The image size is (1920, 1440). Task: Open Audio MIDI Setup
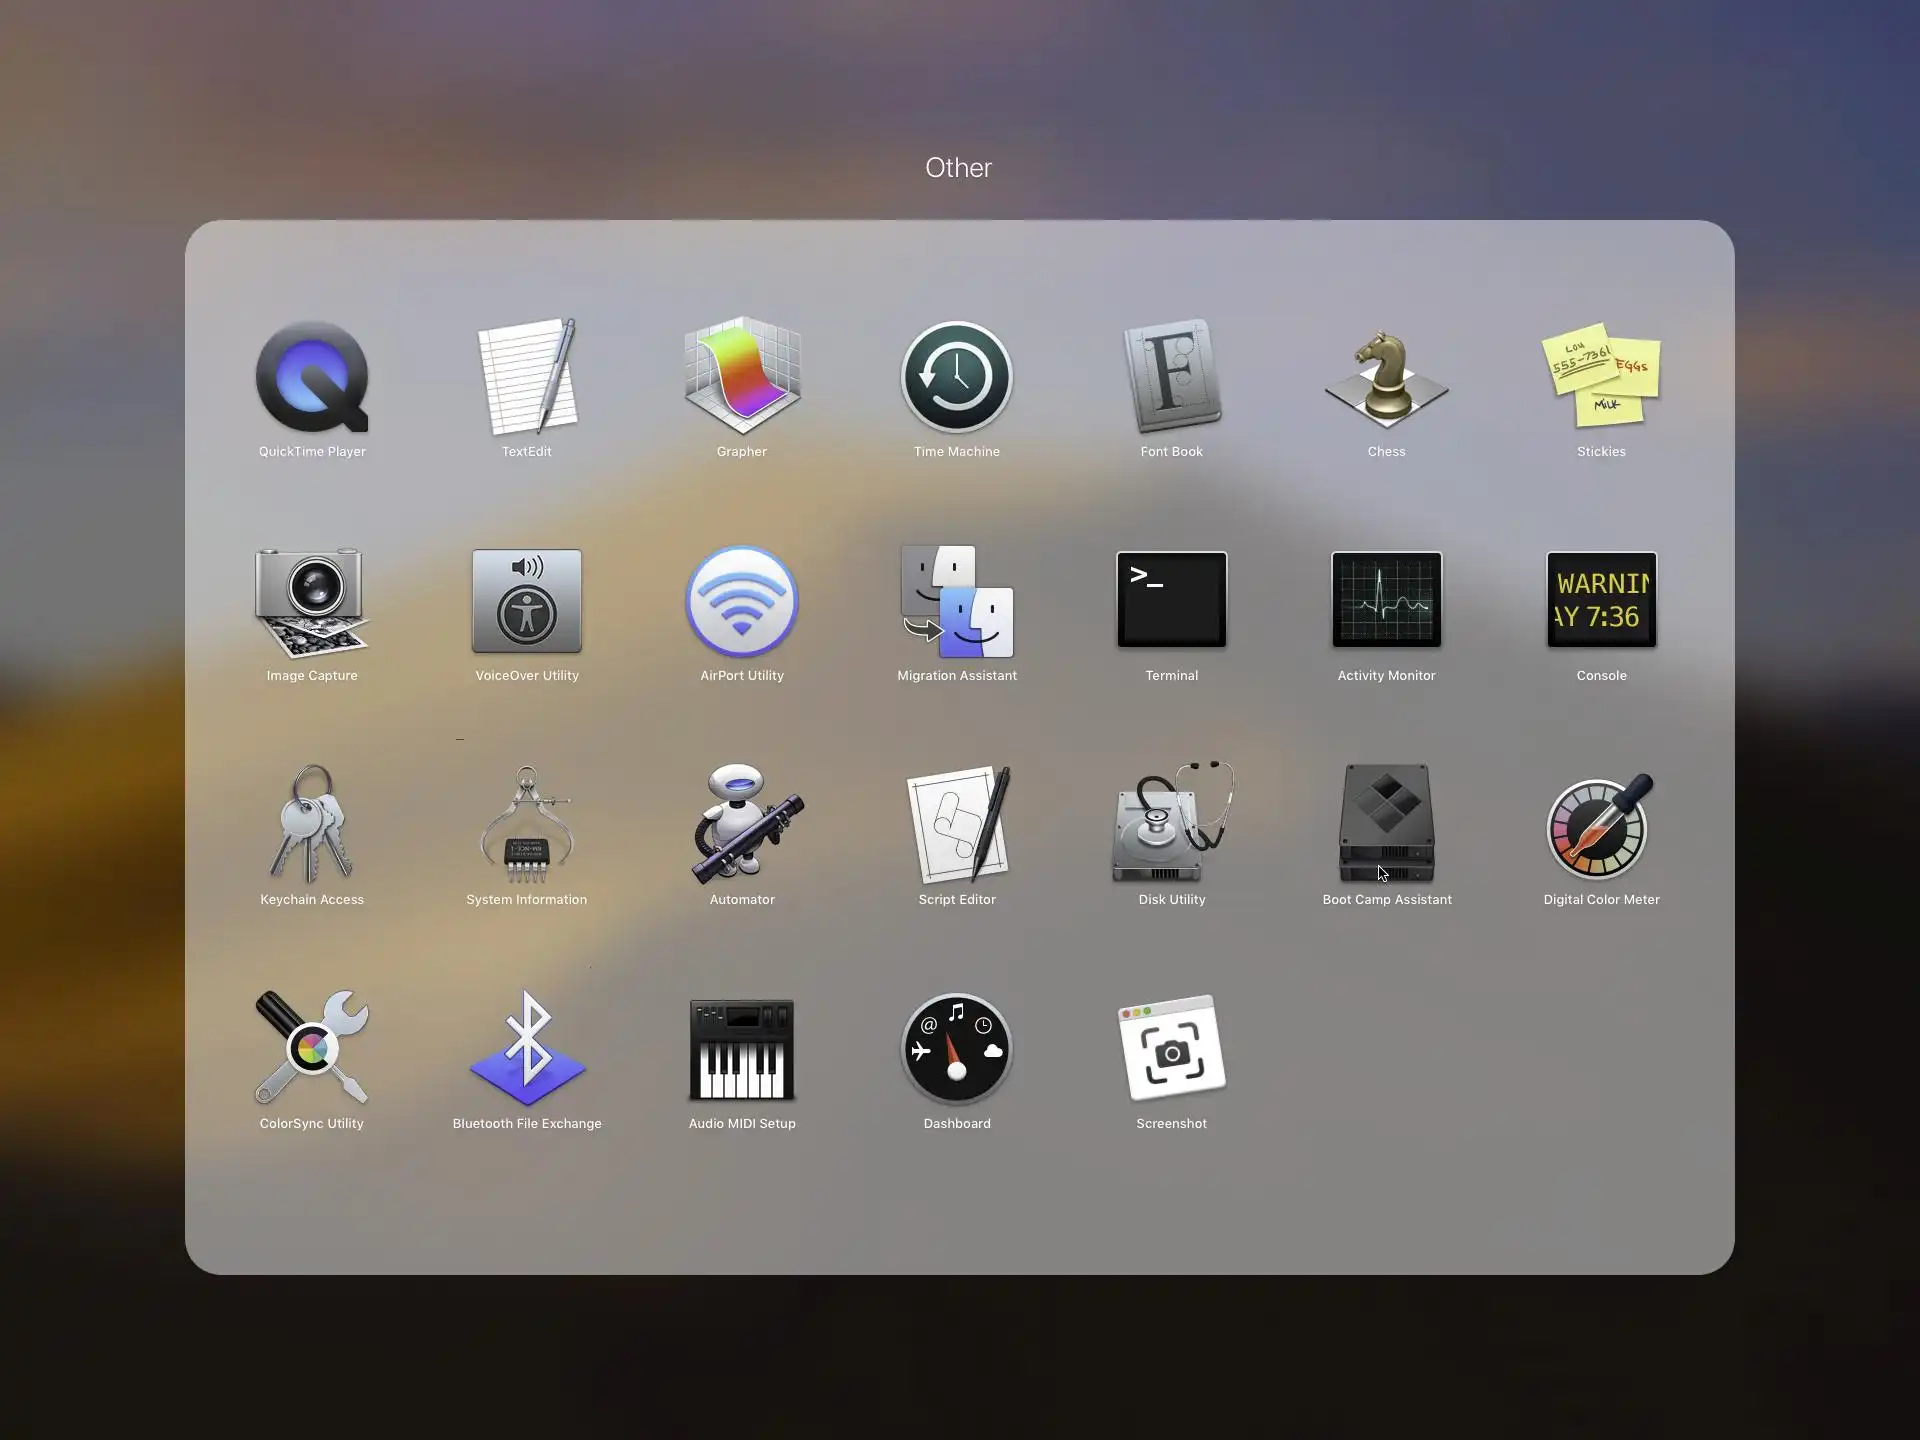pyautogui.click(x=742, y=1048)
